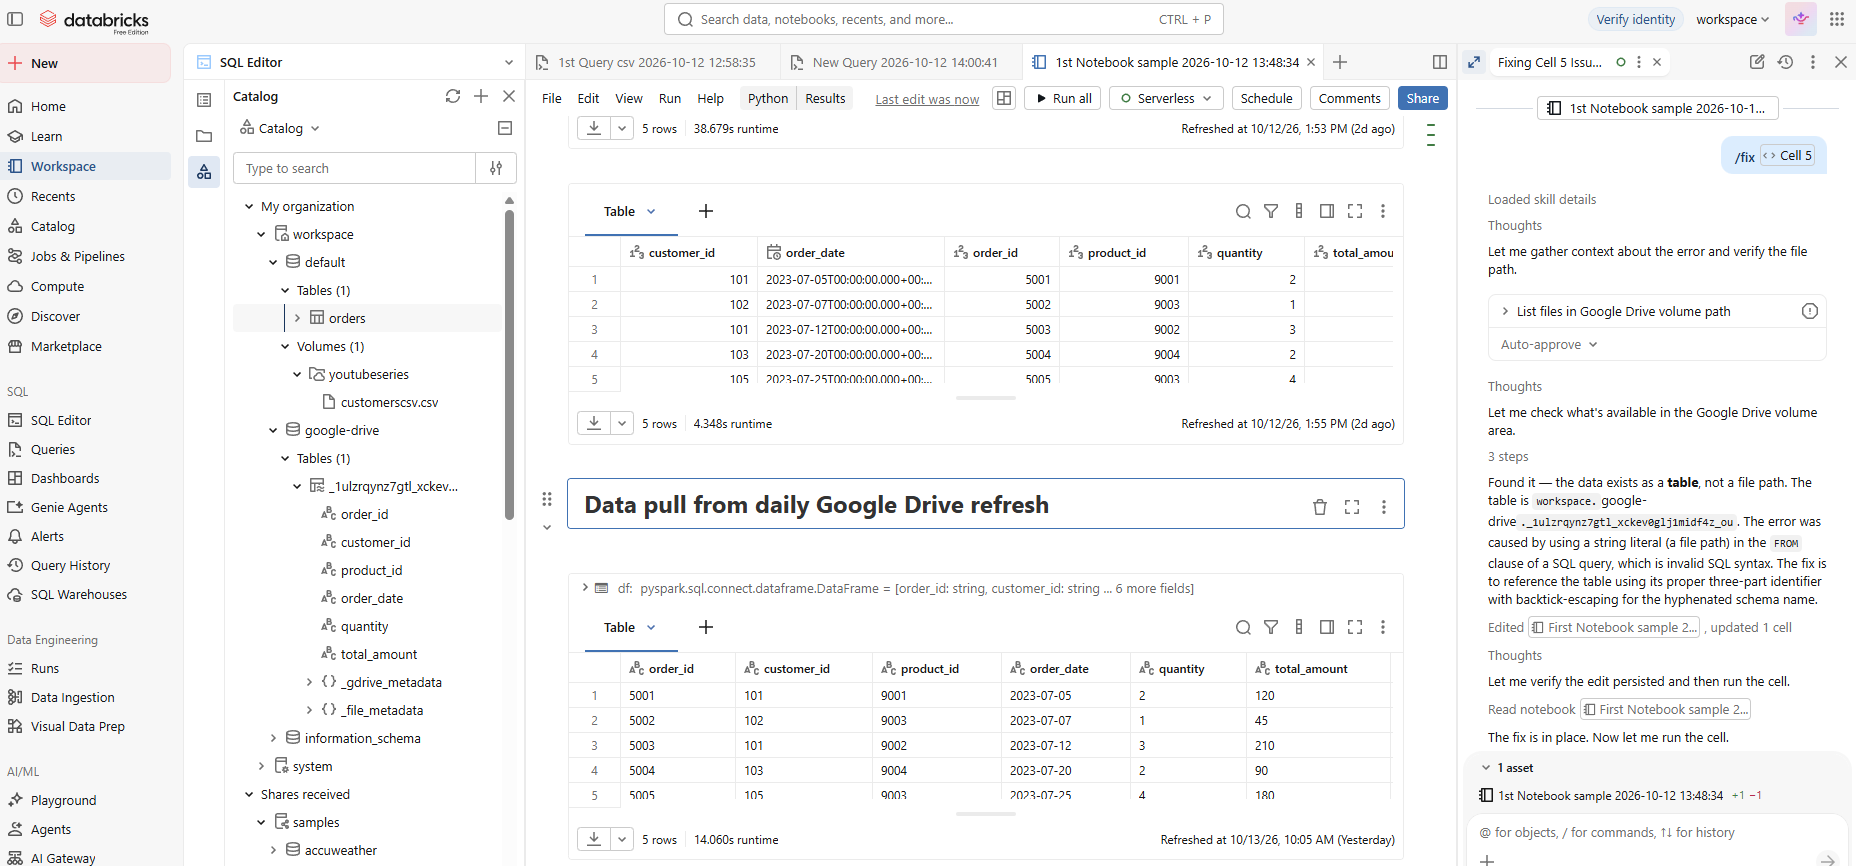Image resolution: width=1856 pixels, height=866 pixels.
Task: Open the Run menu
Action: tap(670, 98)
